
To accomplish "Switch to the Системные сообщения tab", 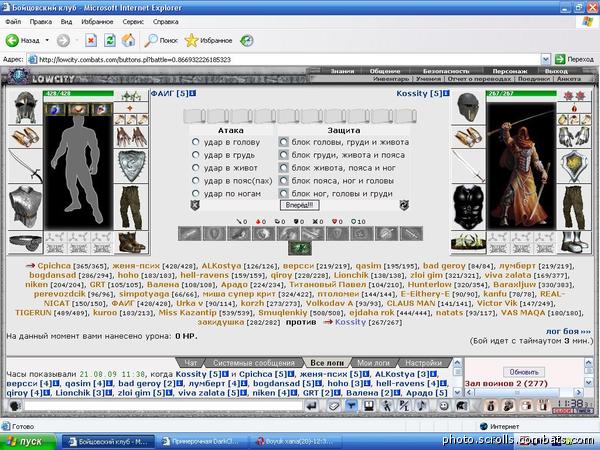I will pyautogui.click(x=254, y=363).
